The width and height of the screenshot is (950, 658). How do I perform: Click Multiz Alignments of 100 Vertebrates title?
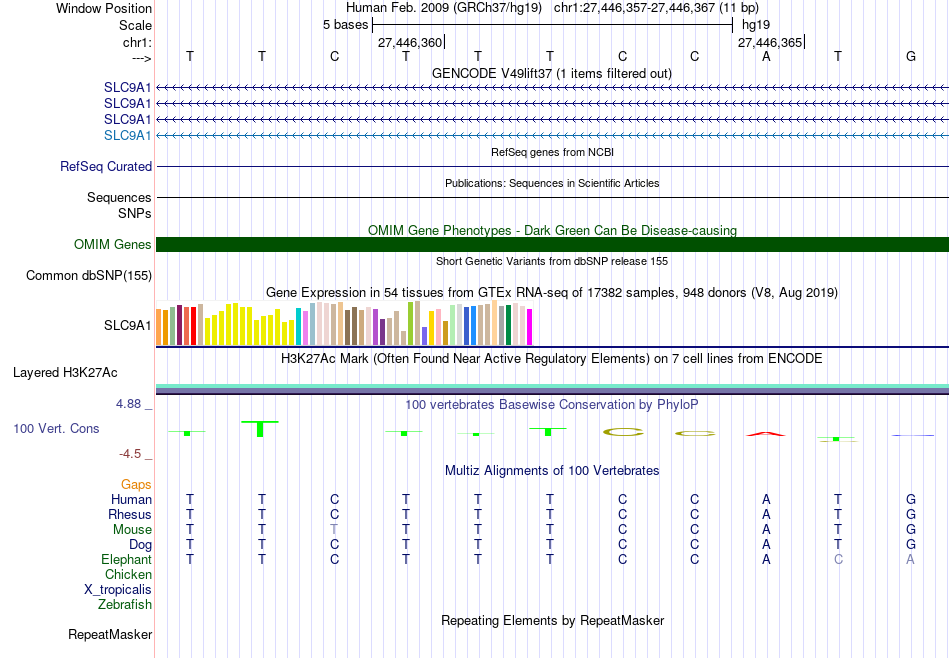coord(552,470)
